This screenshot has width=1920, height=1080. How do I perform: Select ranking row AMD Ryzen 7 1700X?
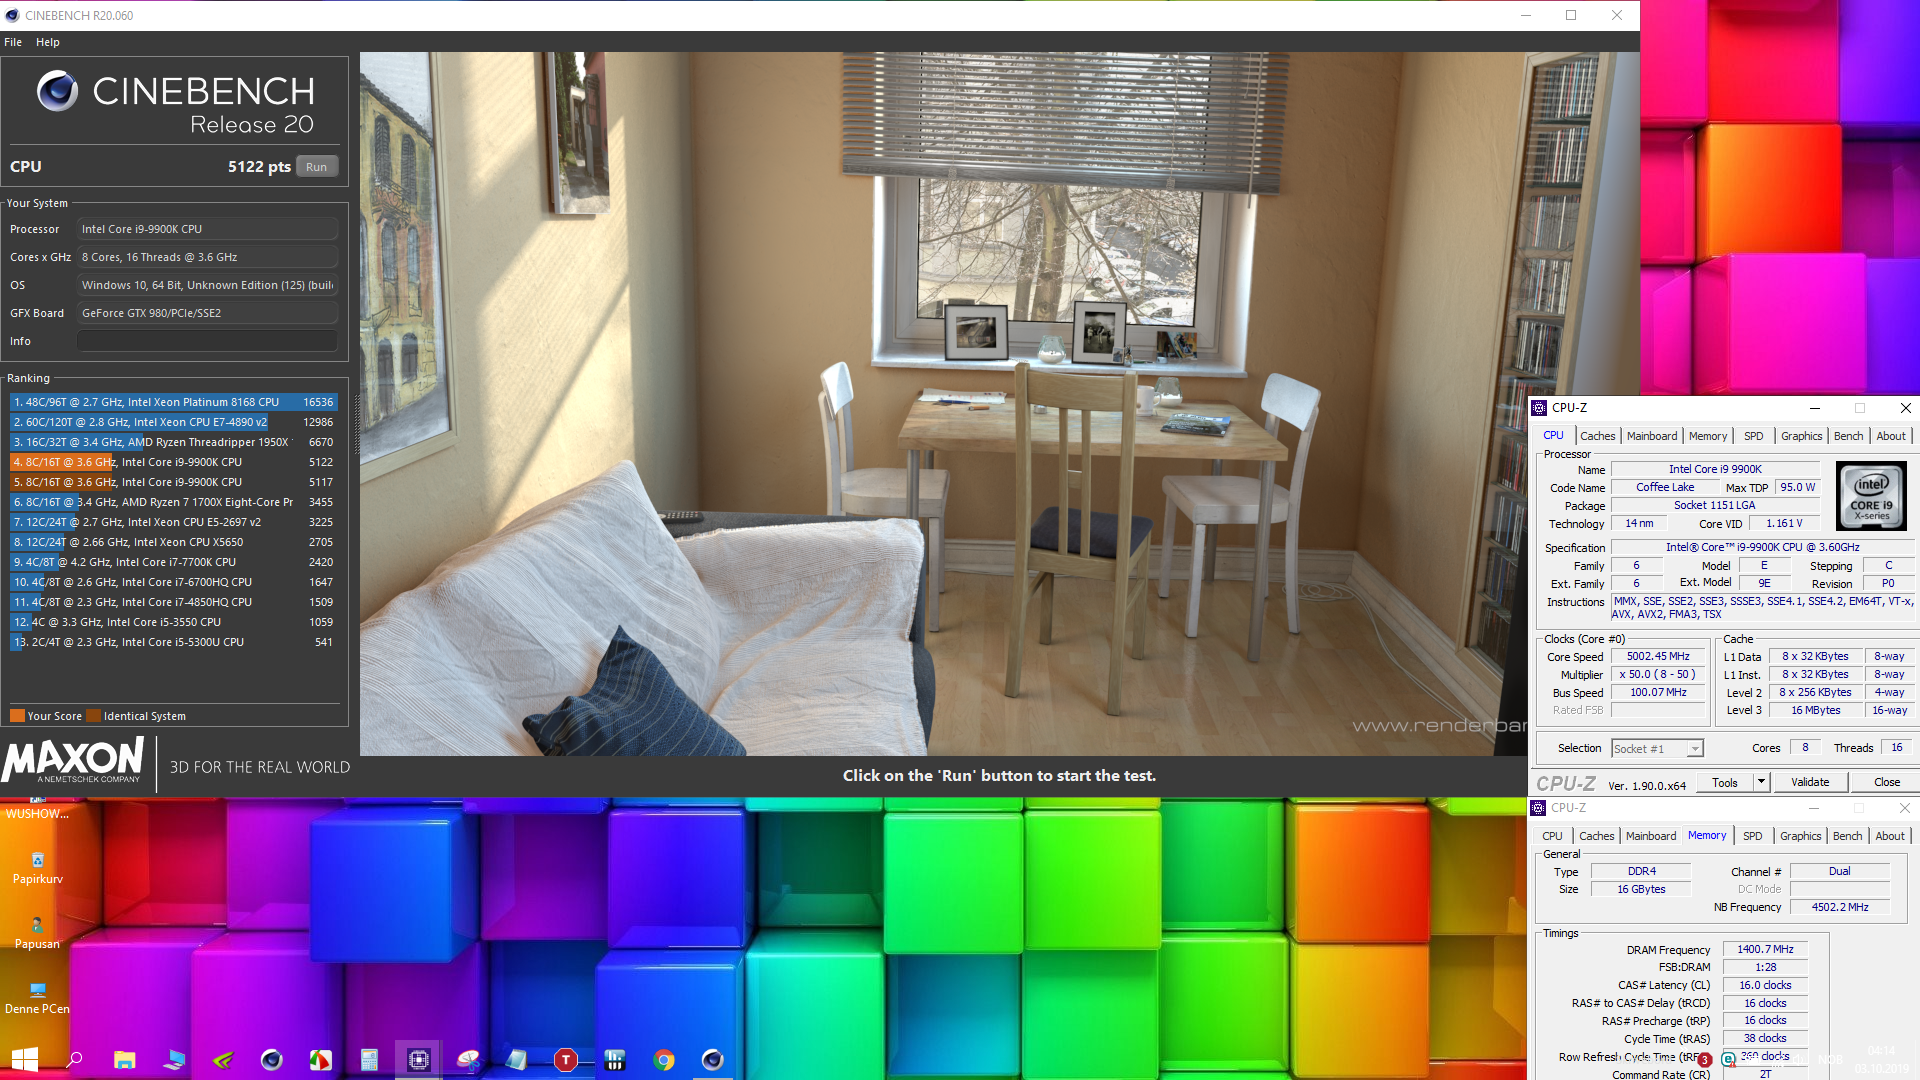click(x=174, y=502)
